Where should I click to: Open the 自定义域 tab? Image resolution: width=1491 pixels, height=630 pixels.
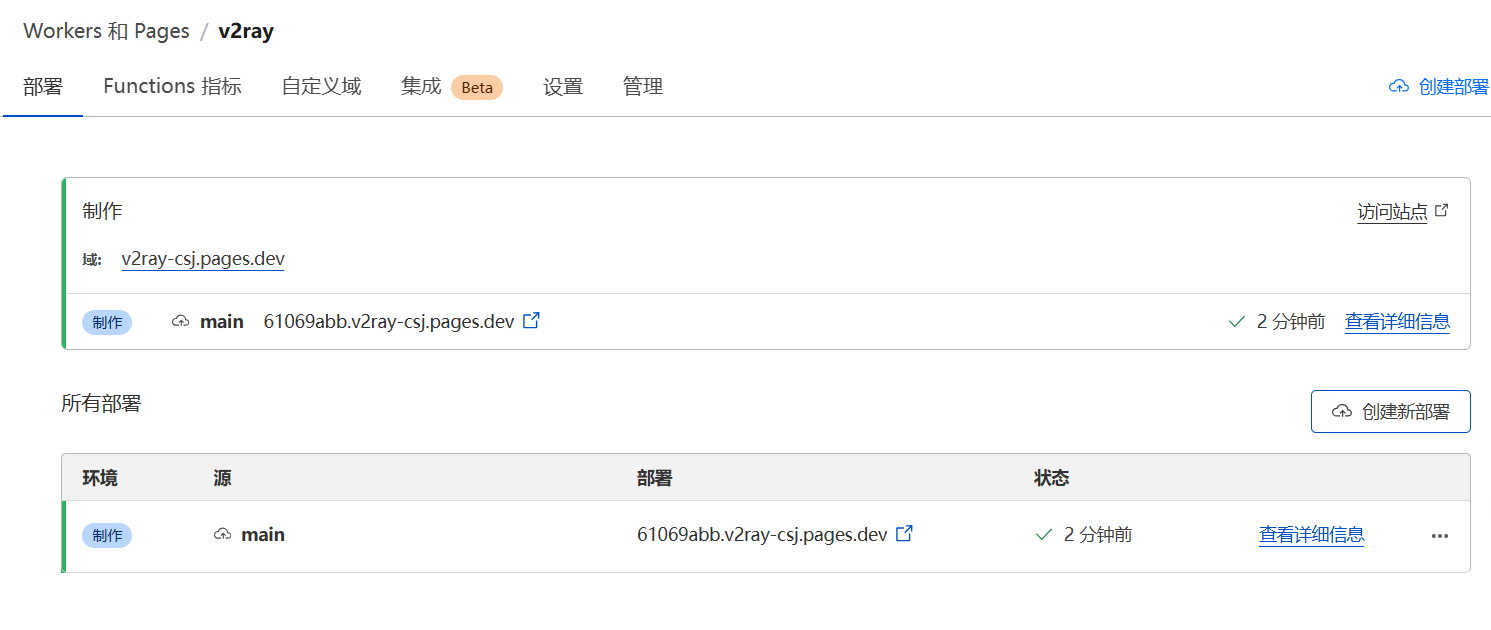321,87
